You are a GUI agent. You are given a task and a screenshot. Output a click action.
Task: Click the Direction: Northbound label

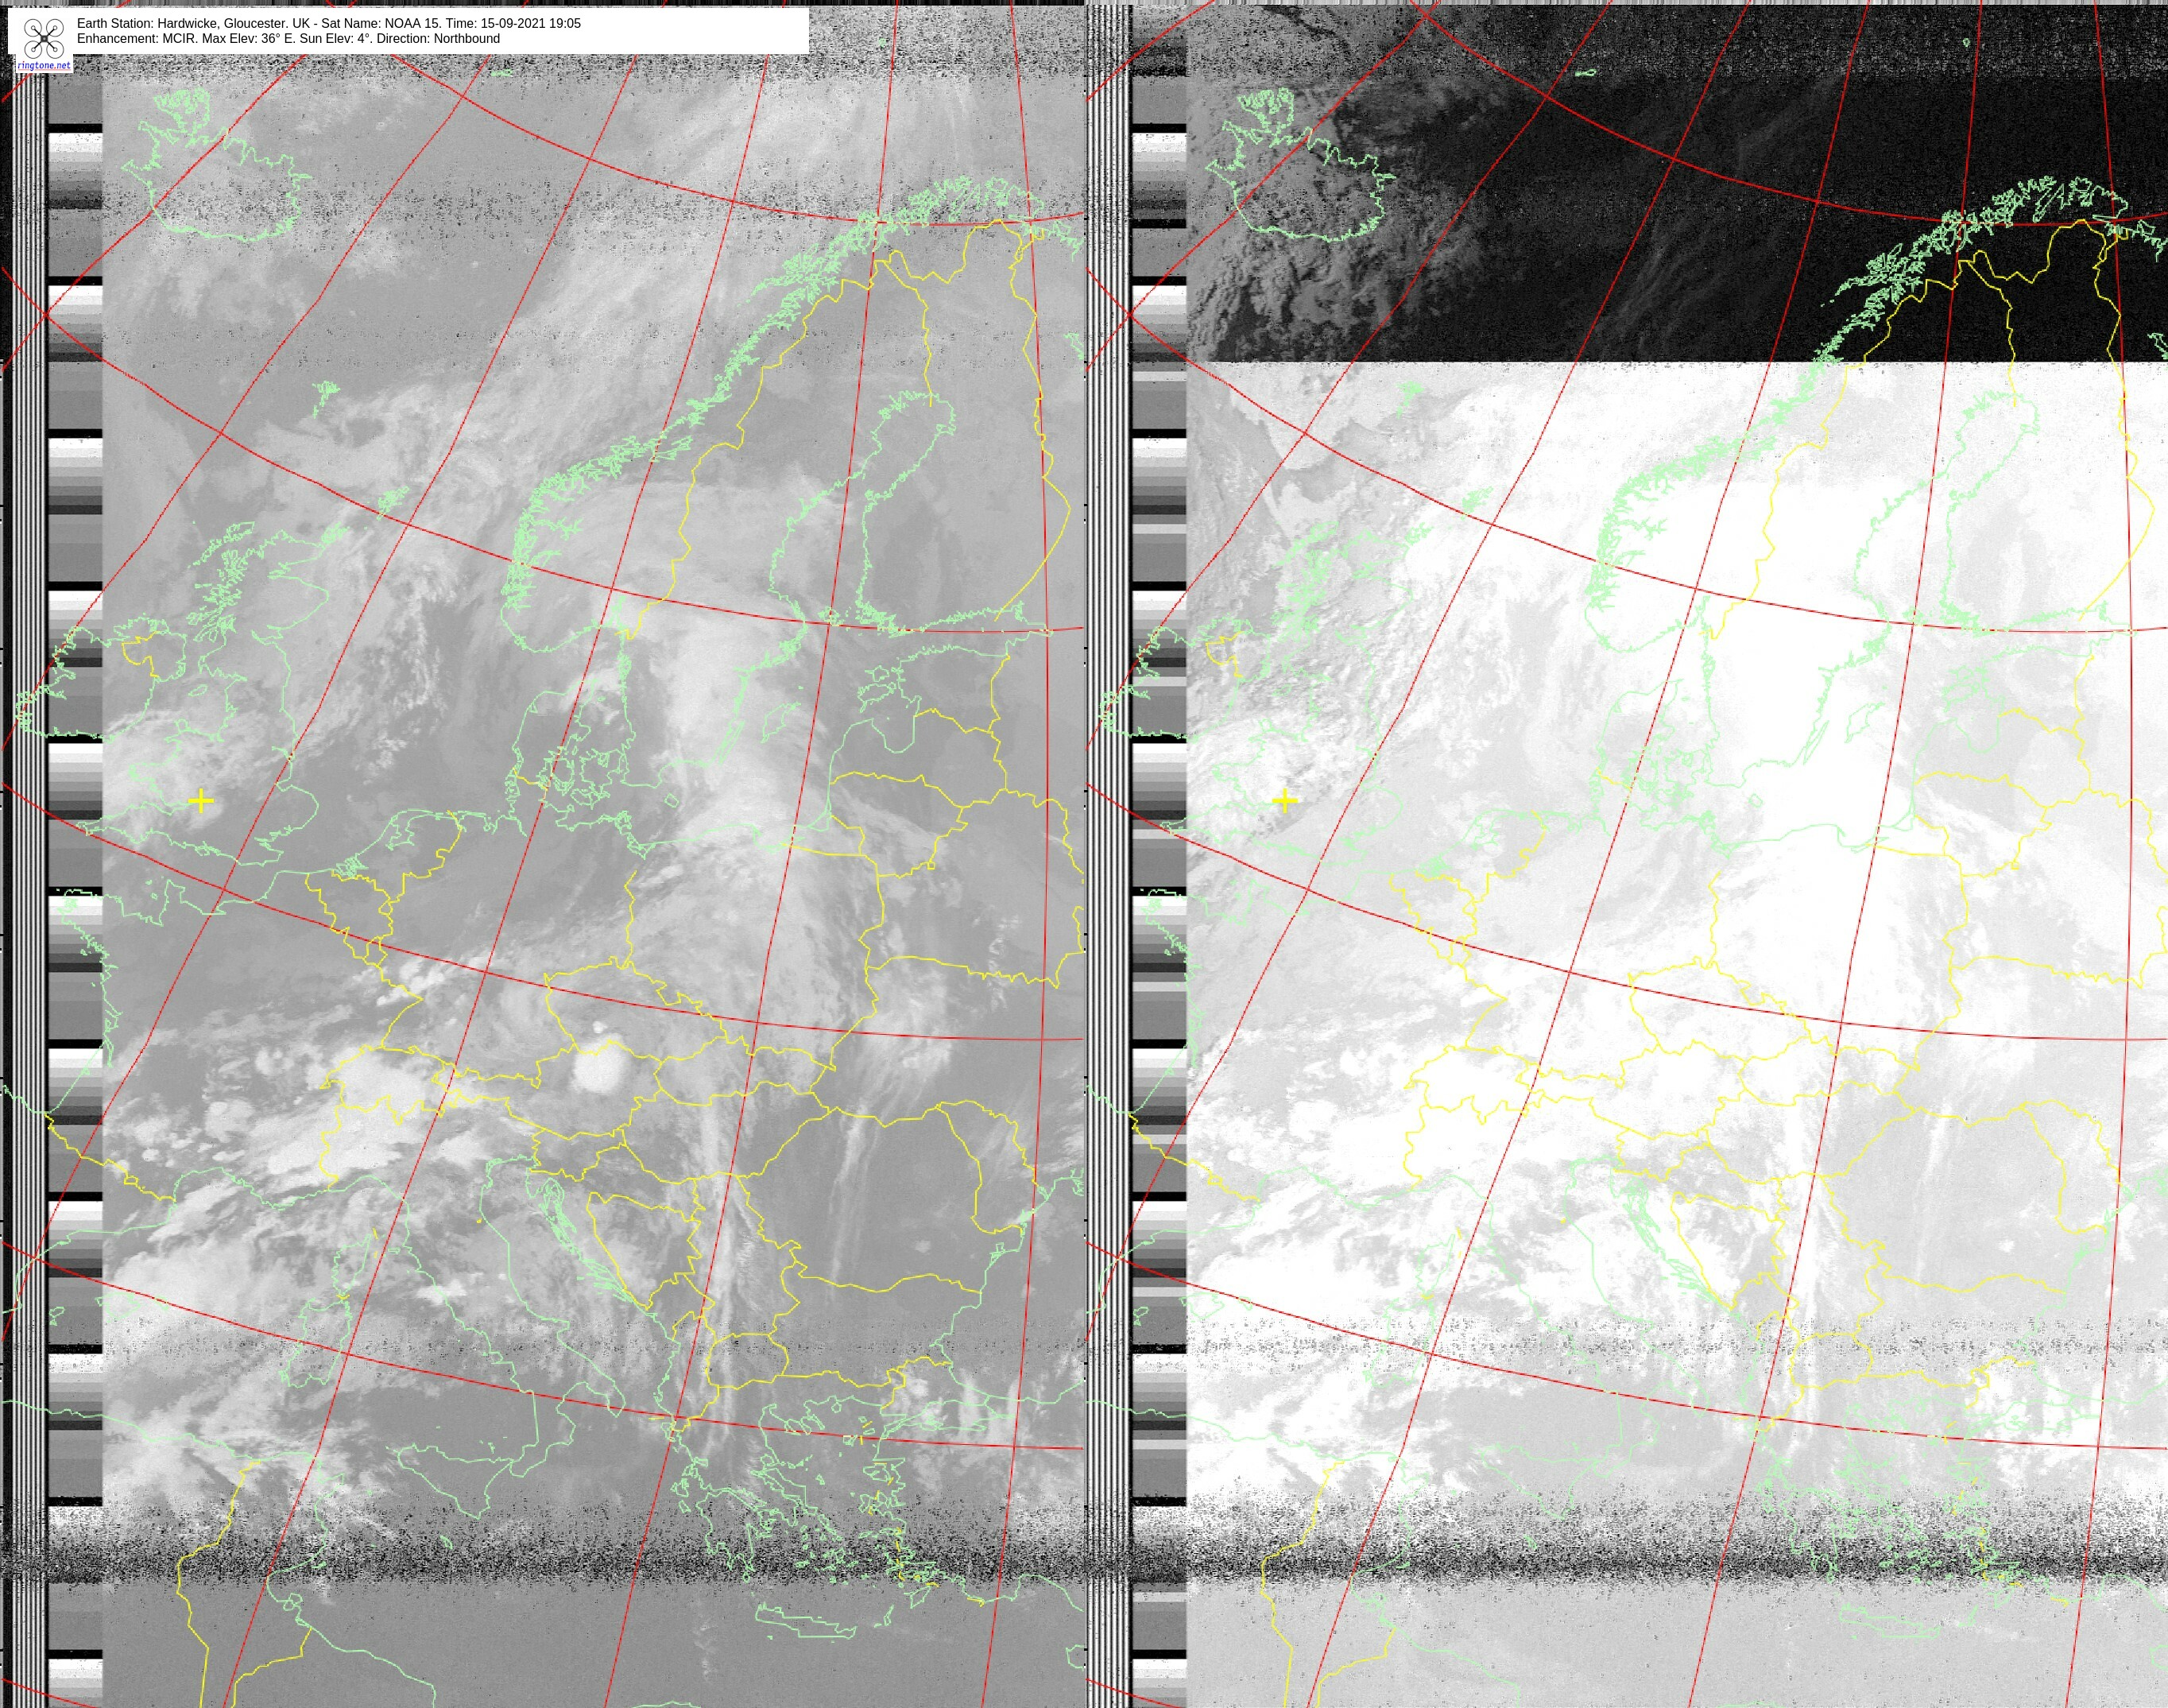click(x=438, y=39)
